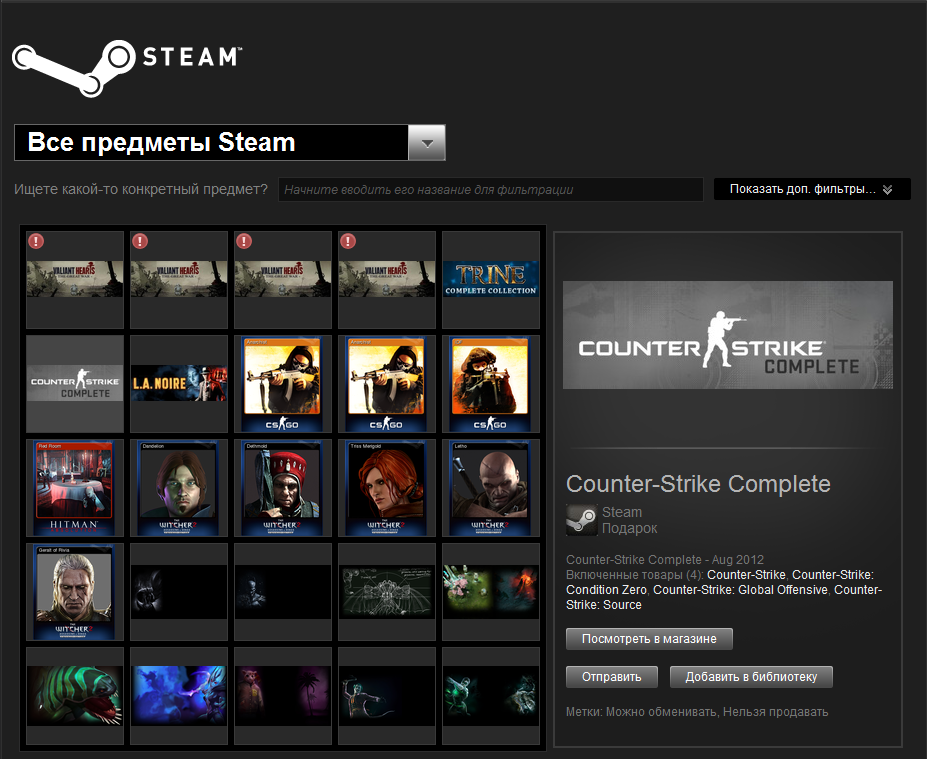Select the chalk blueprint sketch background item
Screen dimensions: 927x759
(x=387, y=592)
